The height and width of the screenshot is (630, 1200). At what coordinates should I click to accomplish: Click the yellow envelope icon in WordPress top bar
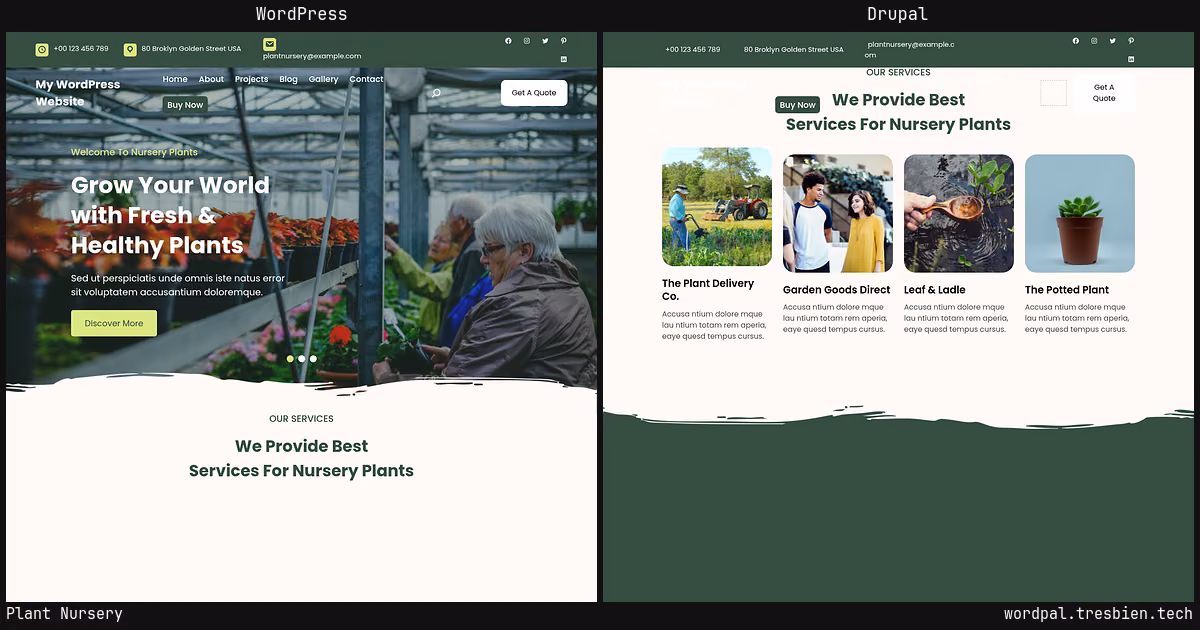point(270,44)
